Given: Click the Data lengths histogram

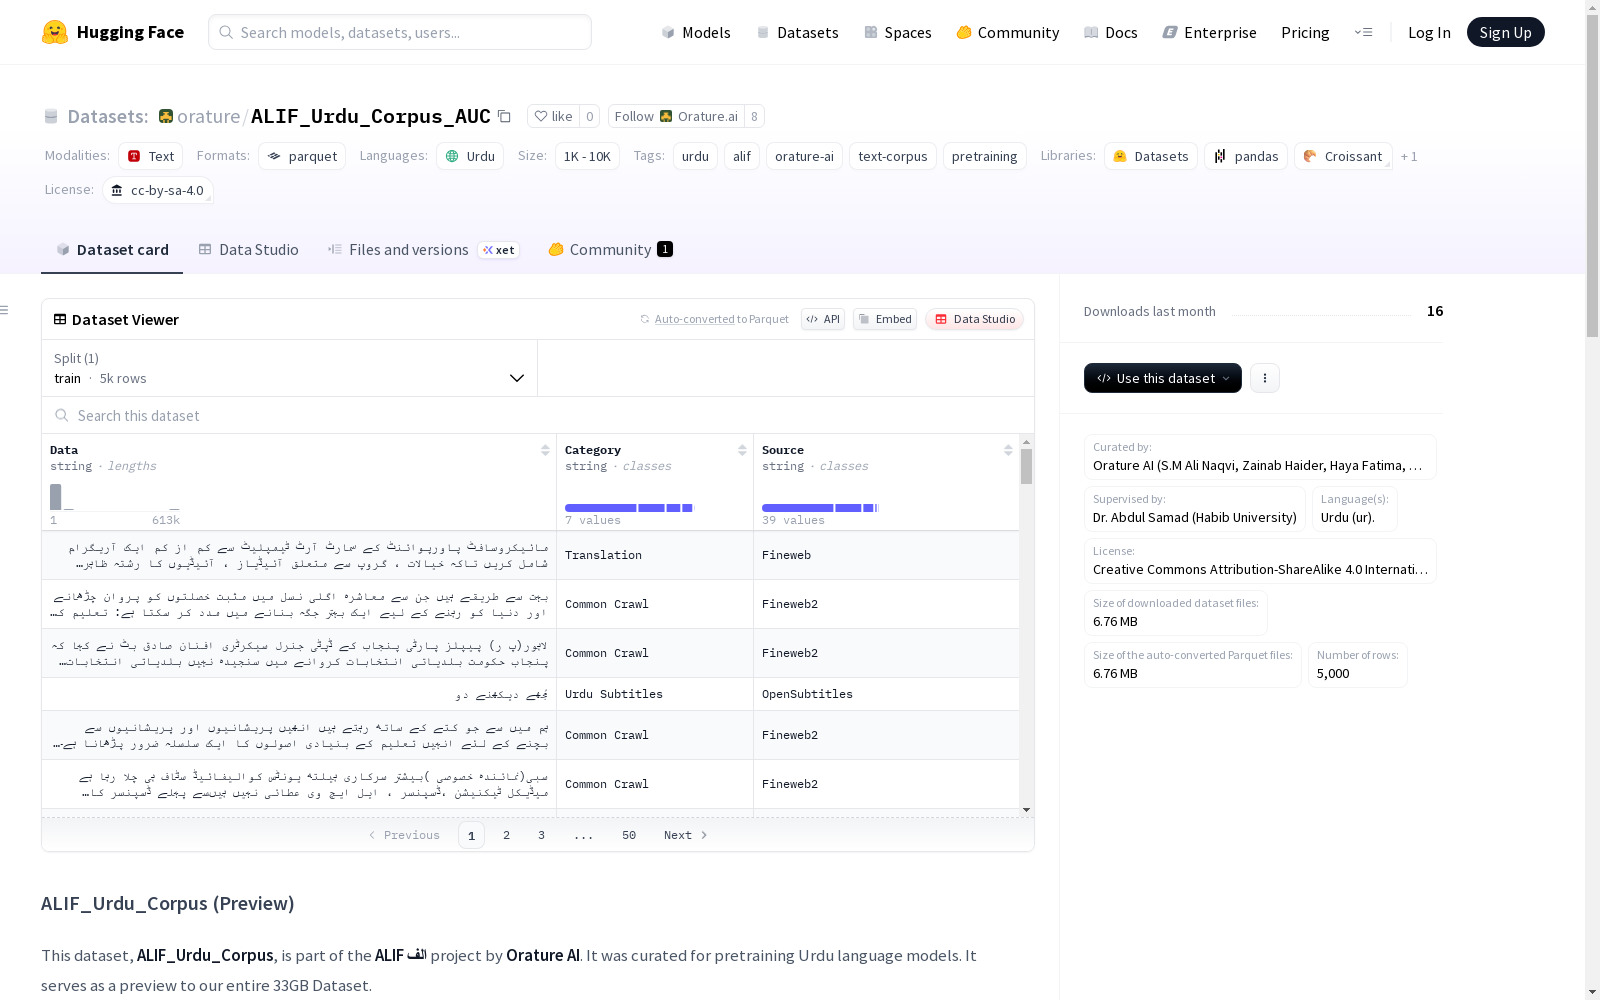Looking at the screenshot, I should (115, 497).
